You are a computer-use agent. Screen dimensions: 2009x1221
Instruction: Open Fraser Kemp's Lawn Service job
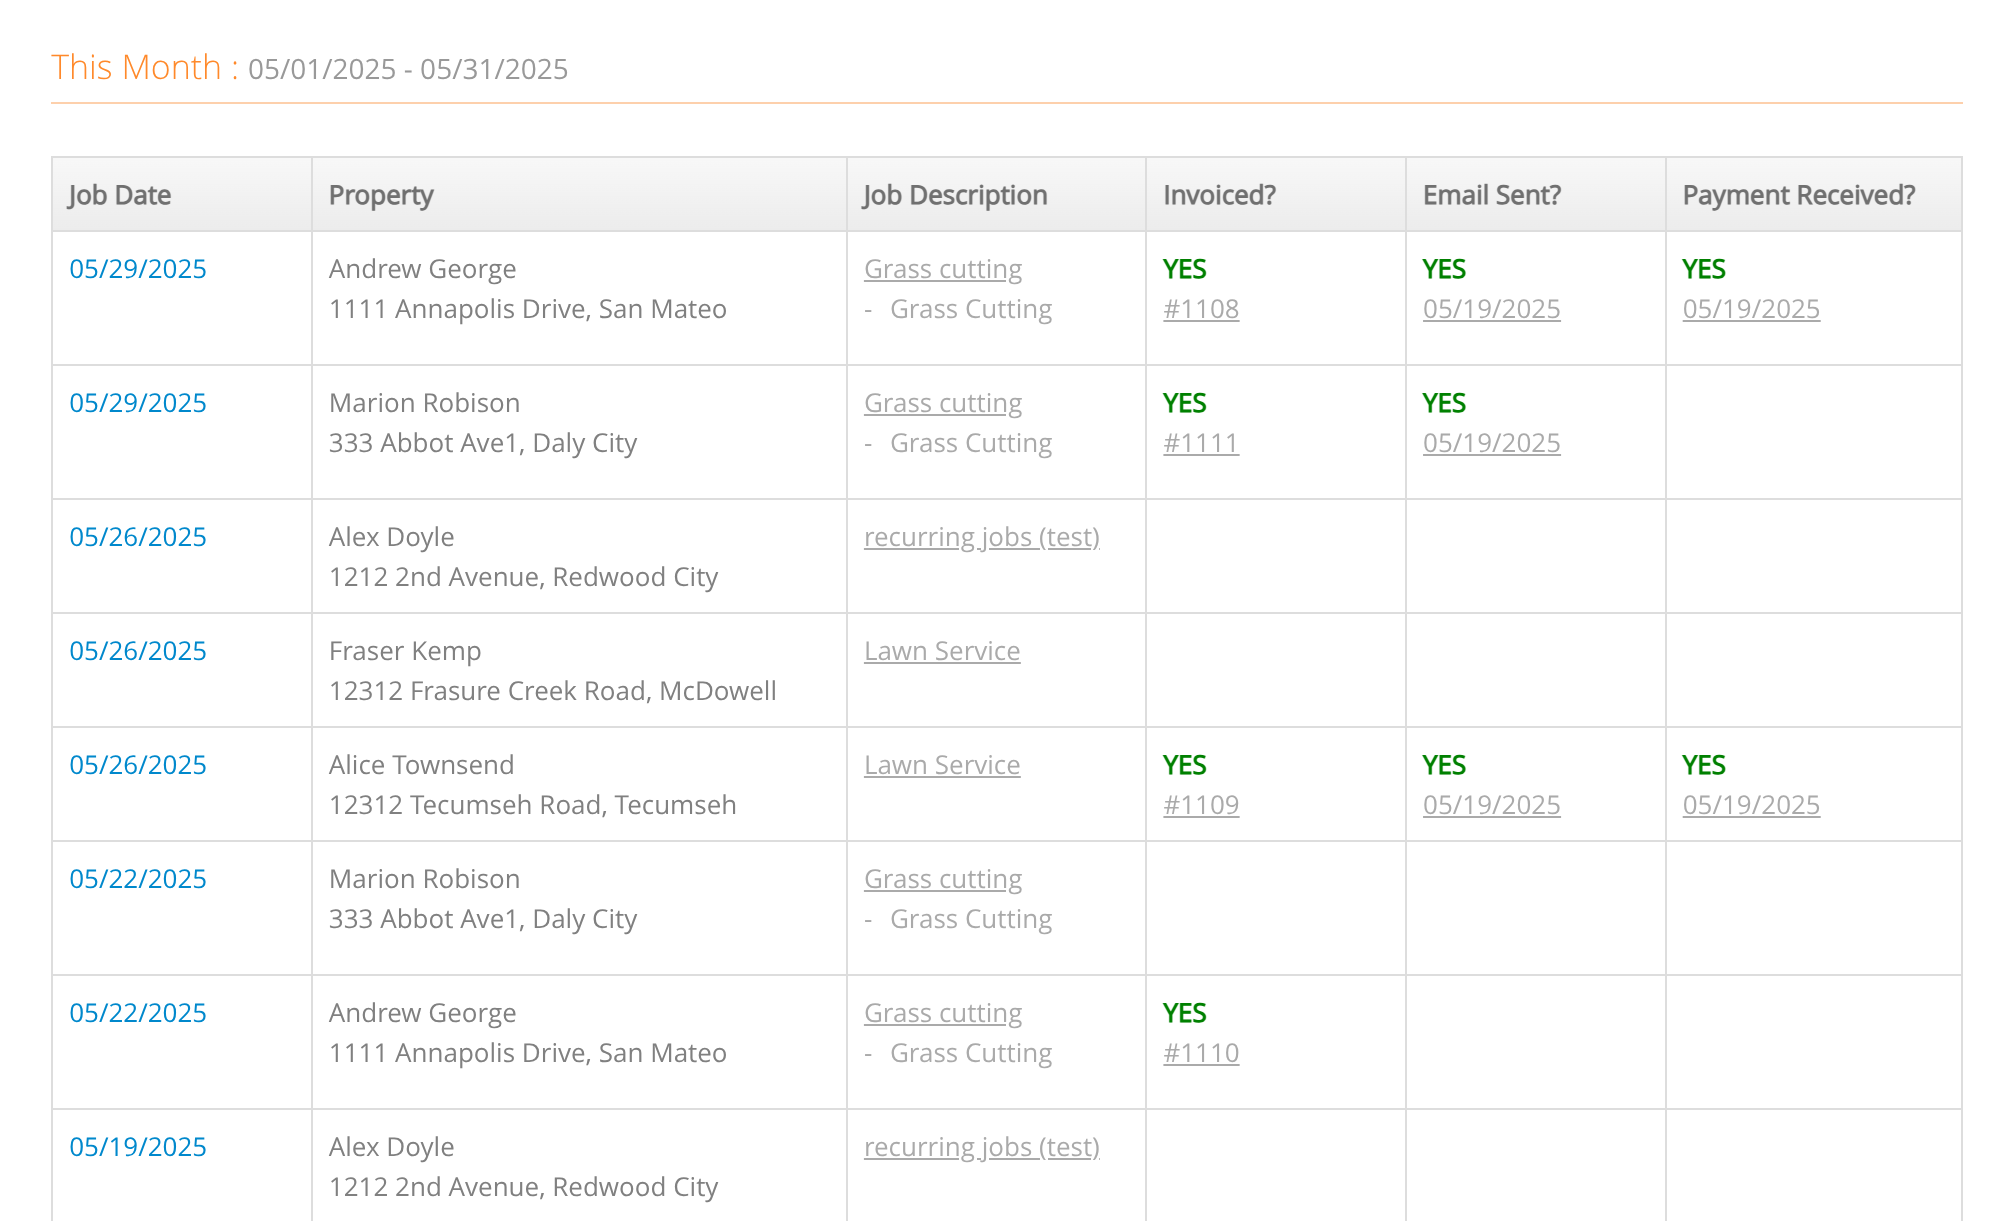pos(942,651)
